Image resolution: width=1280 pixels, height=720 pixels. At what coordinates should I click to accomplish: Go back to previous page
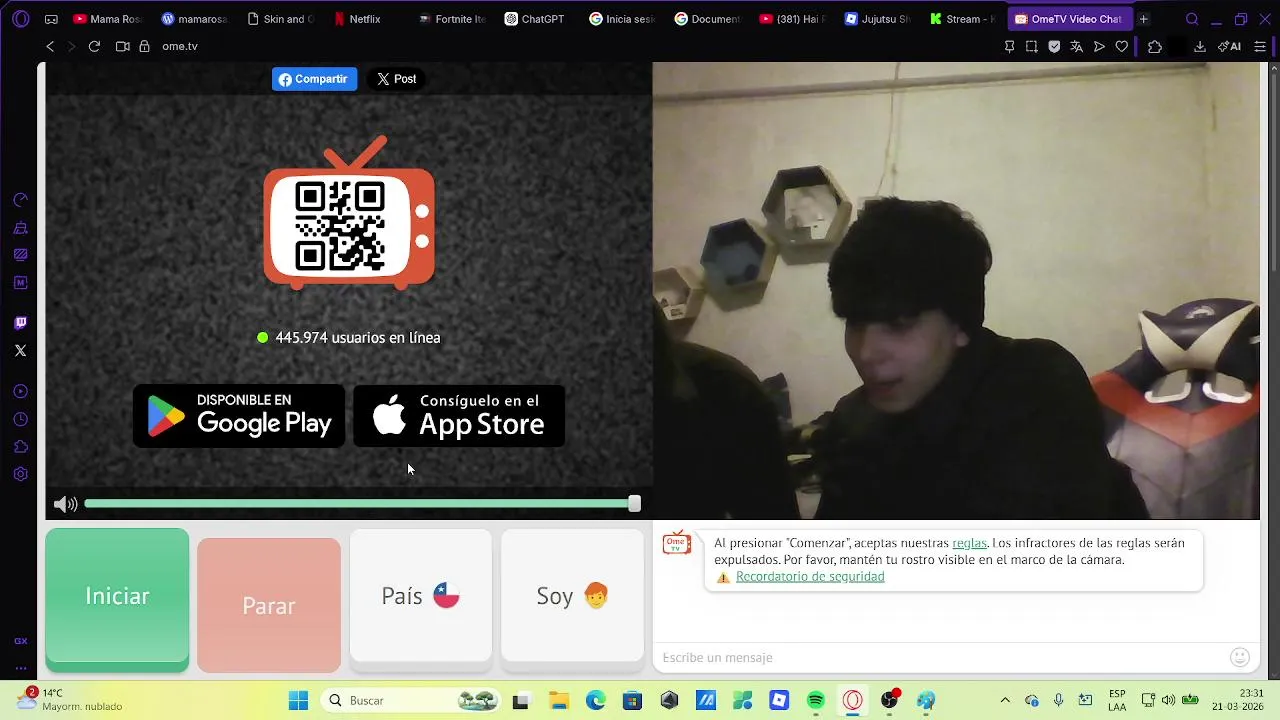(x=50, y=46)
